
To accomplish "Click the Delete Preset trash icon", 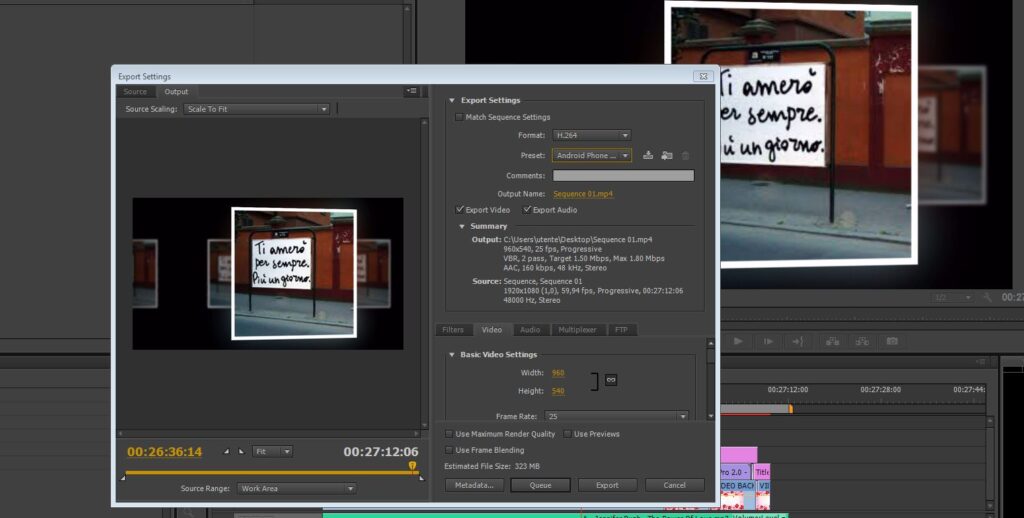I will [685, 155].
